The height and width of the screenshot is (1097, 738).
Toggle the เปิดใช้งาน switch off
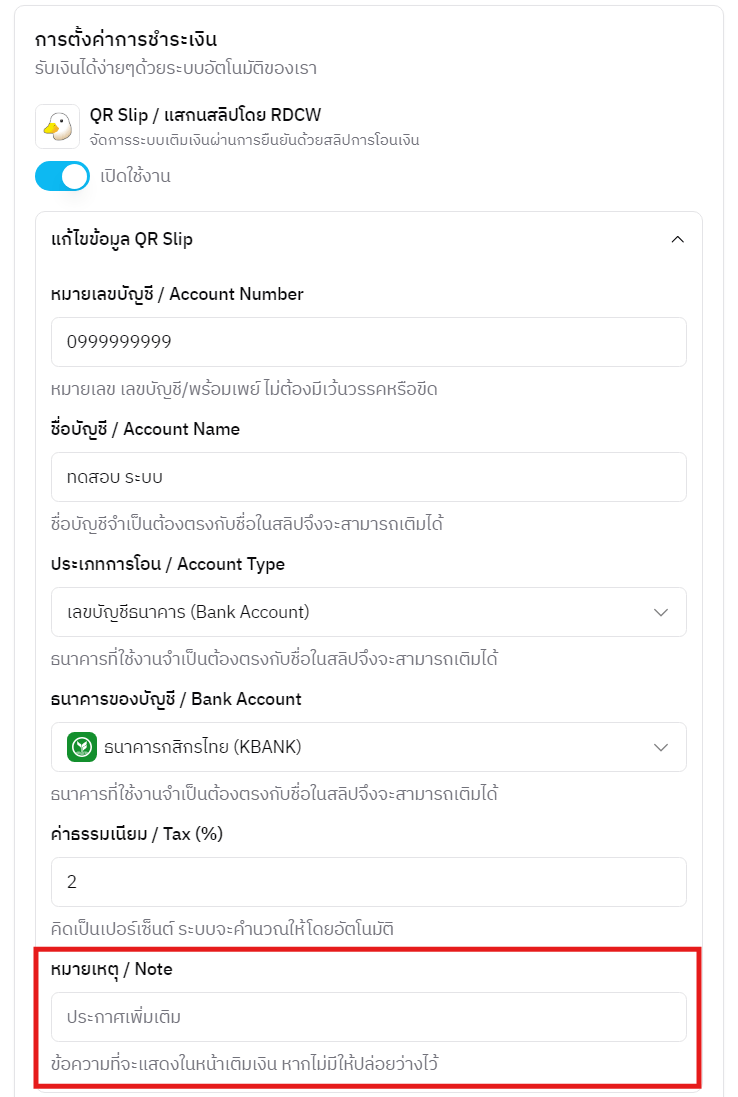click(62, 176)
